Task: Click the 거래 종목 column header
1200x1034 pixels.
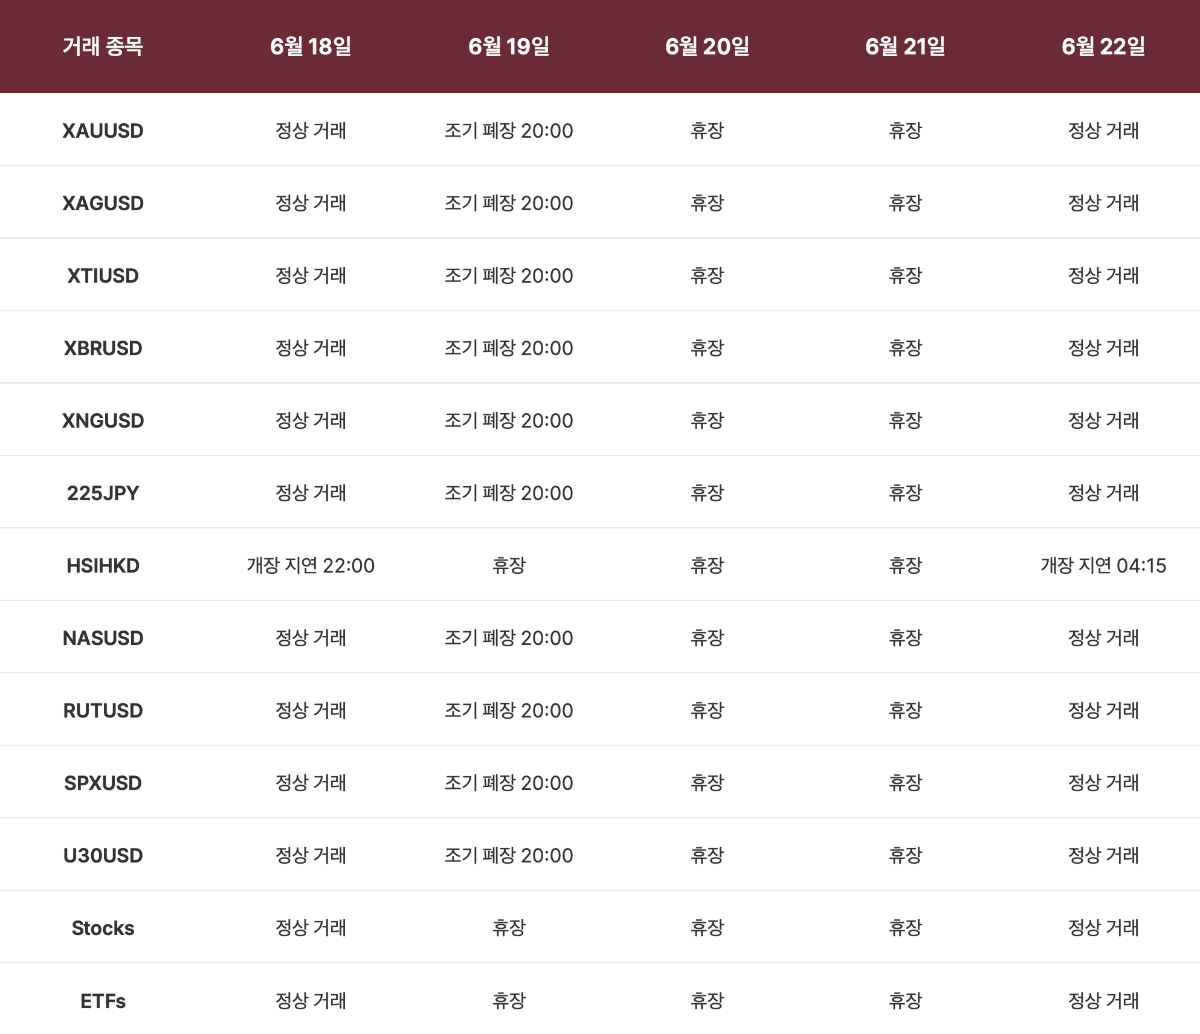Action: pos(103,46)
